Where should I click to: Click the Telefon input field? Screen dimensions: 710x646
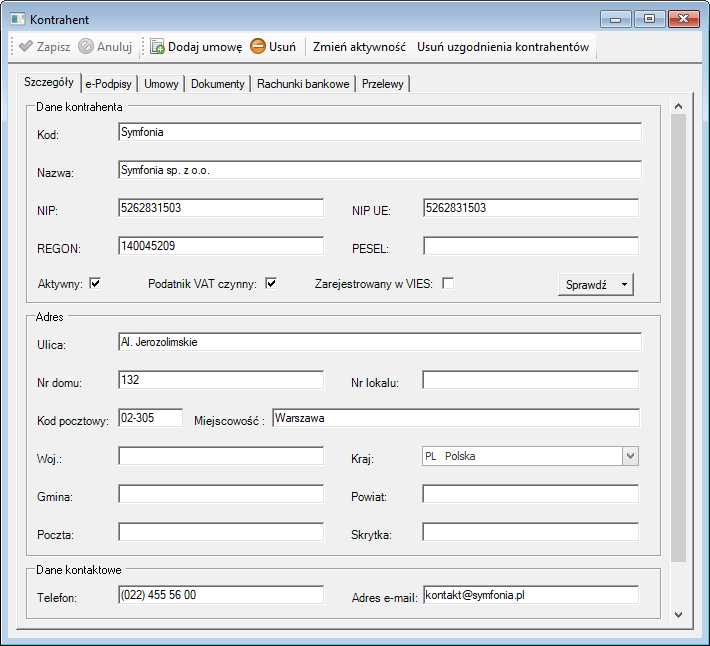[x=221, y=595]
